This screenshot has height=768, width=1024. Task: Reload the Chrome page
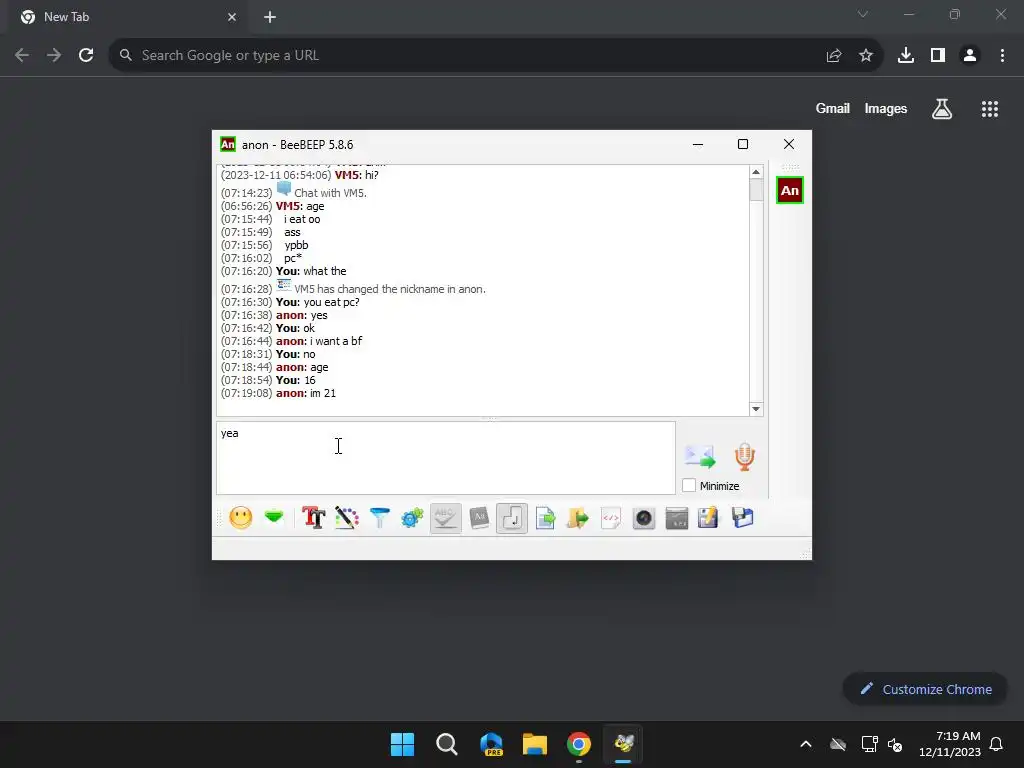pyautogui.click(x=86, y=56)
